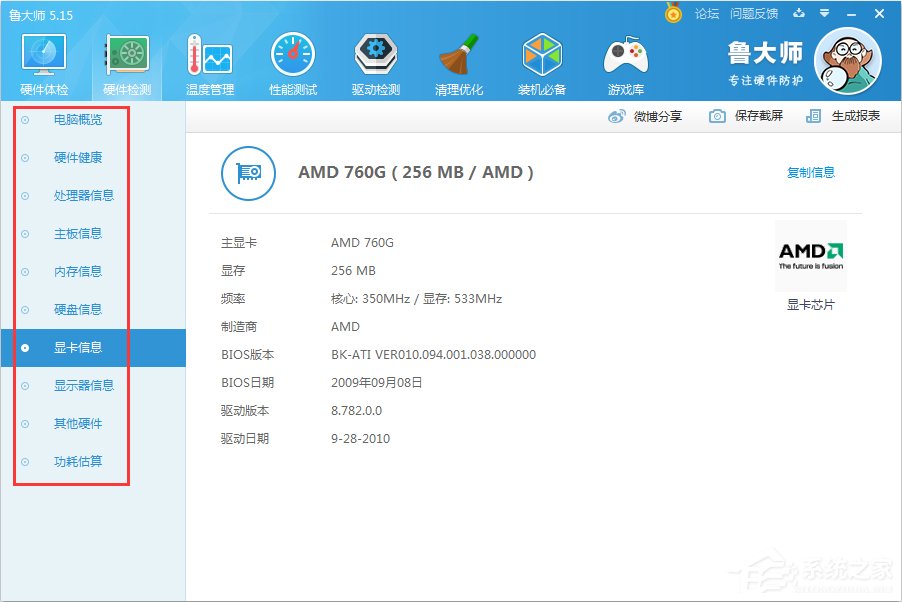
Task: Click the AMD 显卡芯片 logo thumbnail
Action: [811, 256]
